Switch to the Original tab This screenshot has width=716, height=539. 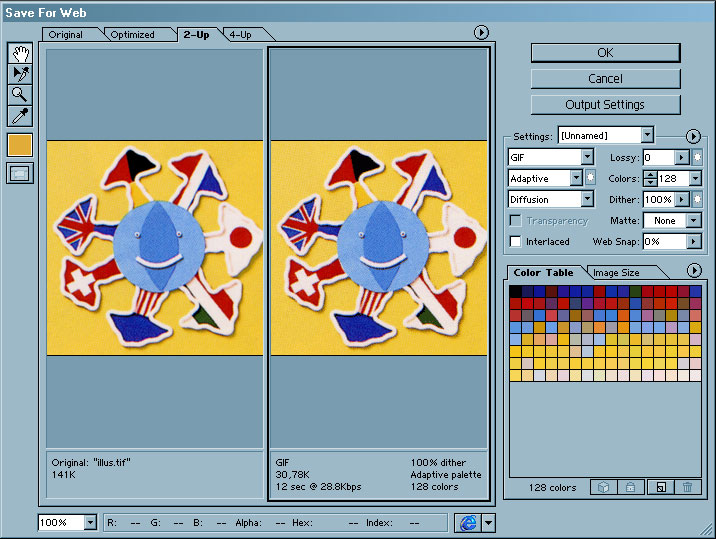pos(66,35)
